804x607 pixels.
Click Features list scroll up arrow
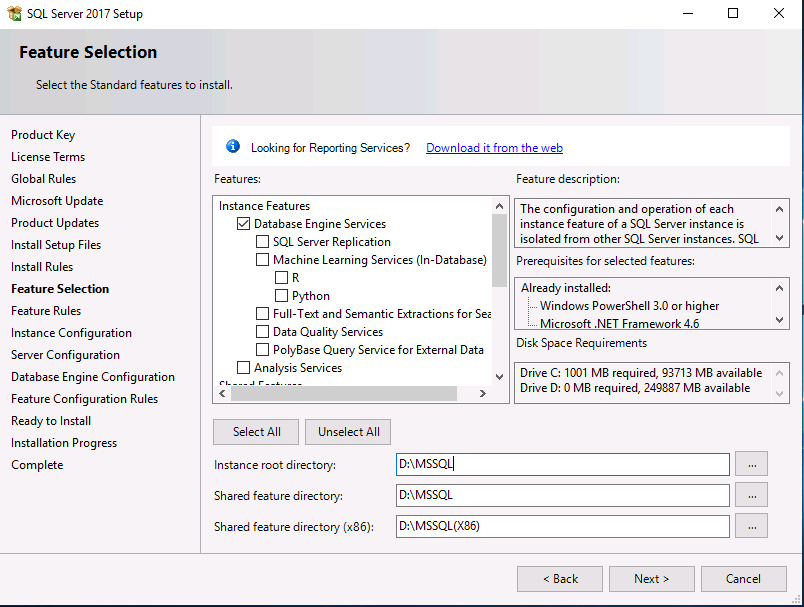tap(499, 206)
